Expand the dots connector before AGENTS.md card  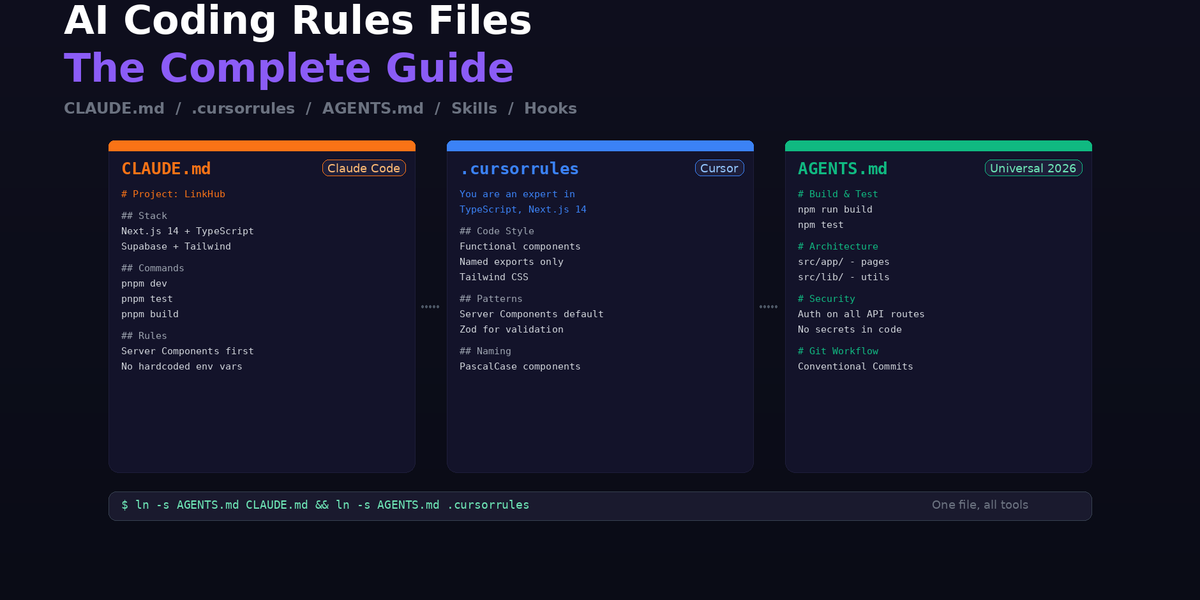pyautogui.click(x=769, y=306)
